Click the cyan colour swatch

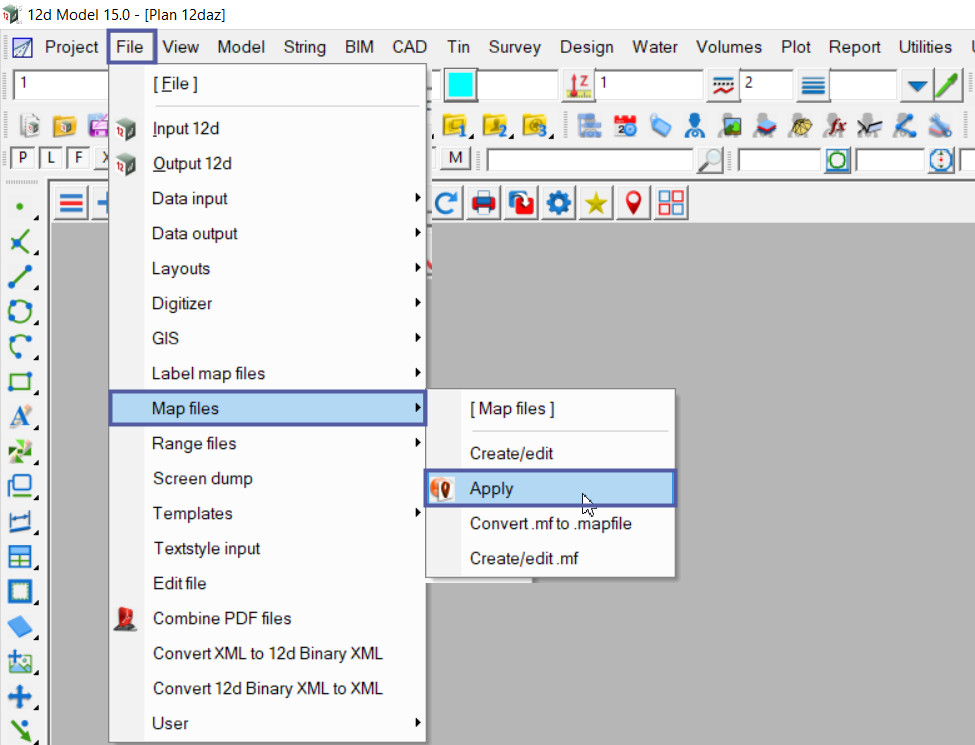460,85
